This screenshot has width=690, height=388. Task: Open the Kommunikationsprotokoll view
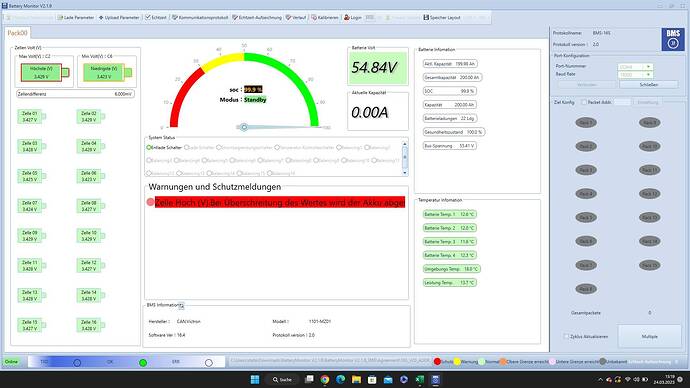tap(200, 18)
